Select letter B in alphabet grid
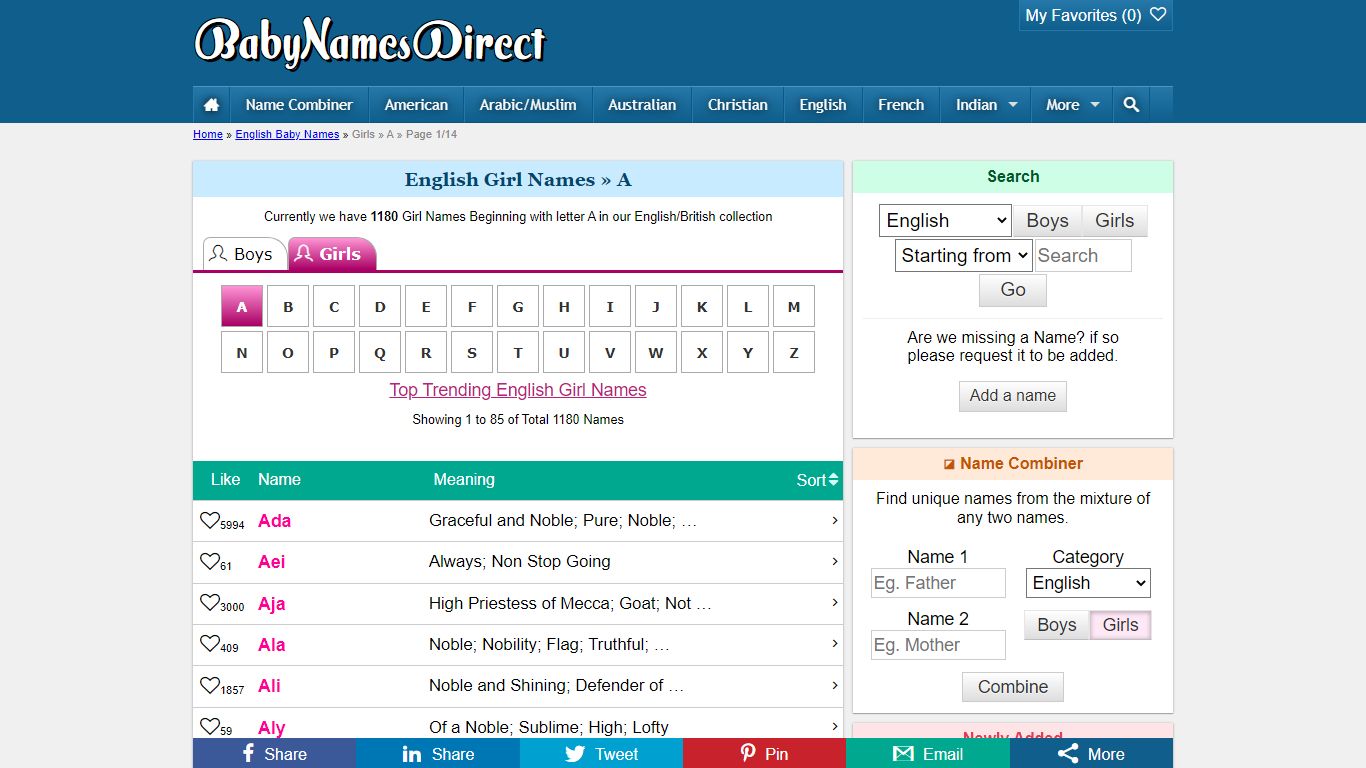The image size is (1366, 768). click(x=288, y=306)
